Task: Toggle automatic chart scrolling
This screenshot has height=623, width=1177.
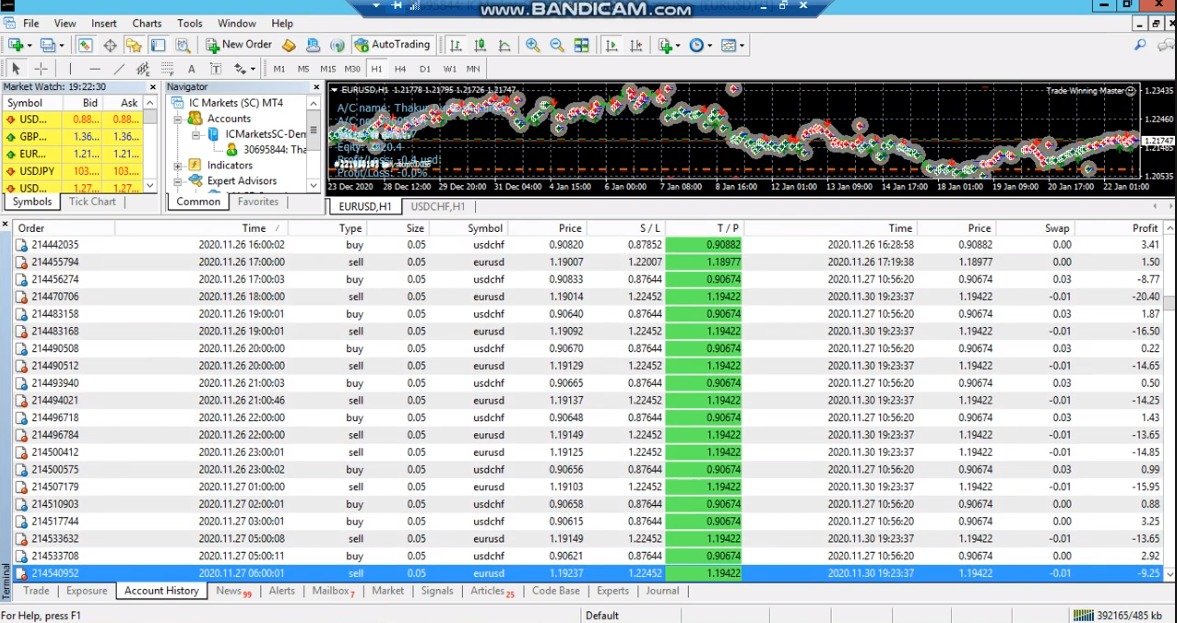Action: 613,45
